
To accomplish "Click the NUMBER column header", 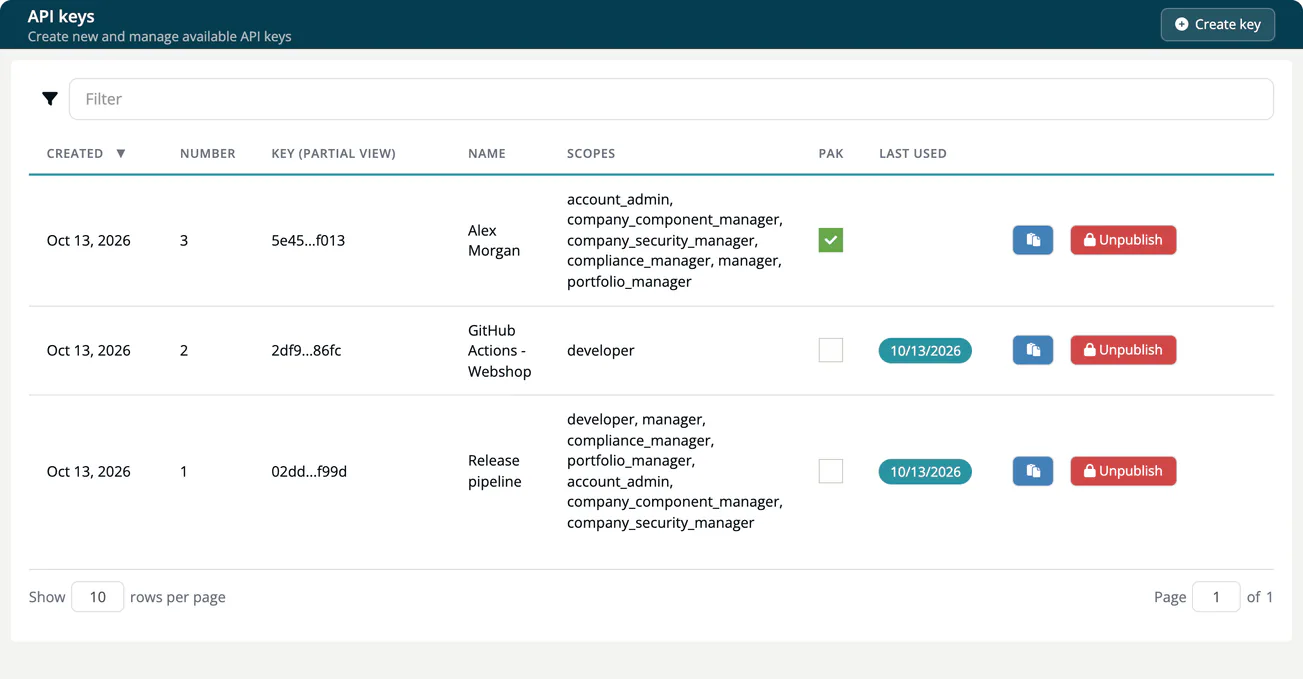I will 208,153.
